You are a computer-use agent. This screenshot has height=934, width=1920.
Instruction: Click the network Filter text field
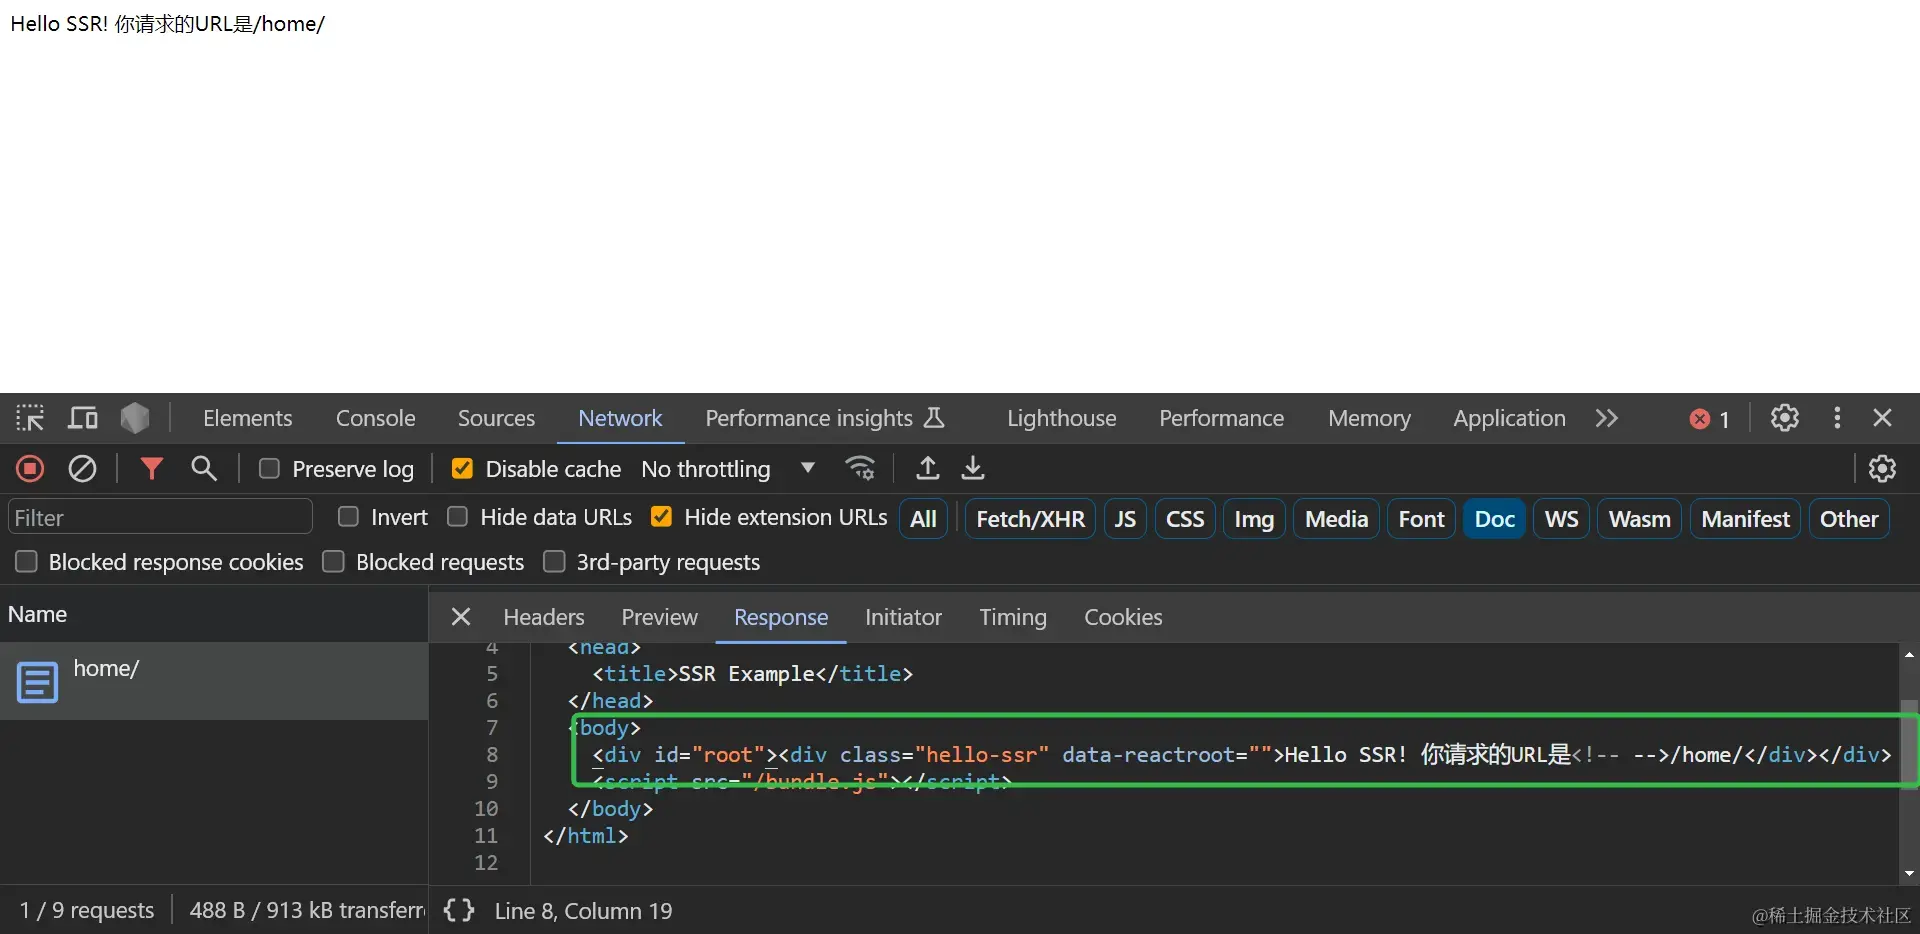pos(160,518)
